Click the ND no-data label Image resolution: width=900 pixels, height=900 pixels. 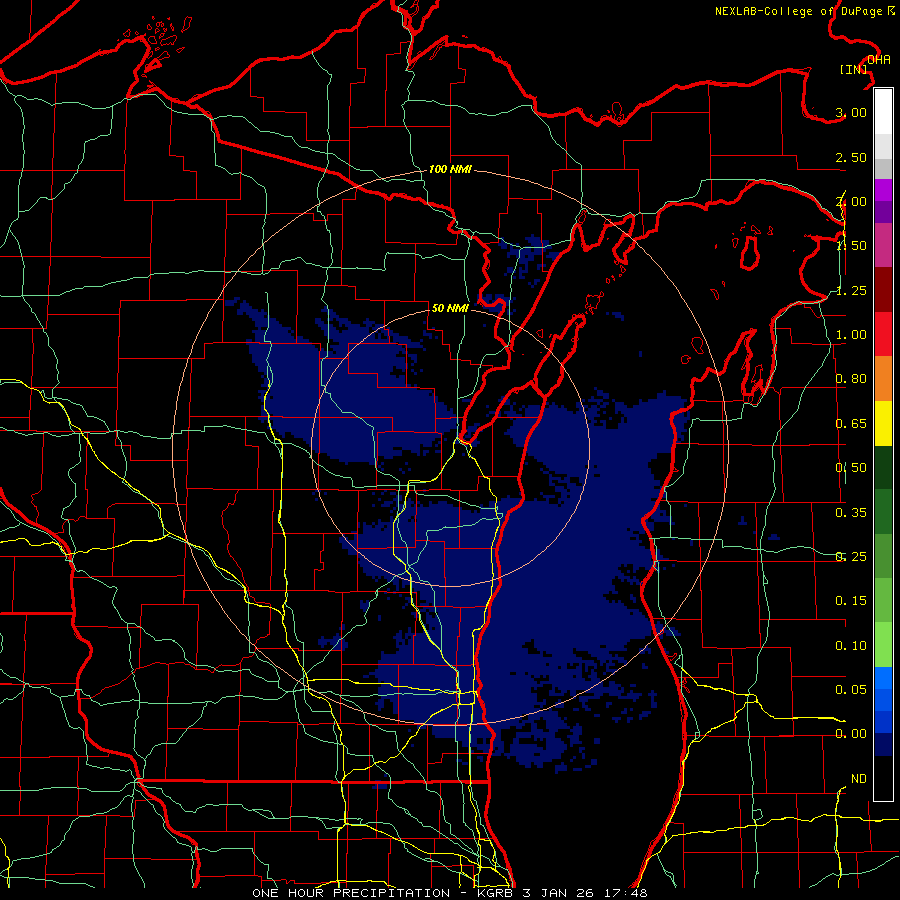coord(859,779)
